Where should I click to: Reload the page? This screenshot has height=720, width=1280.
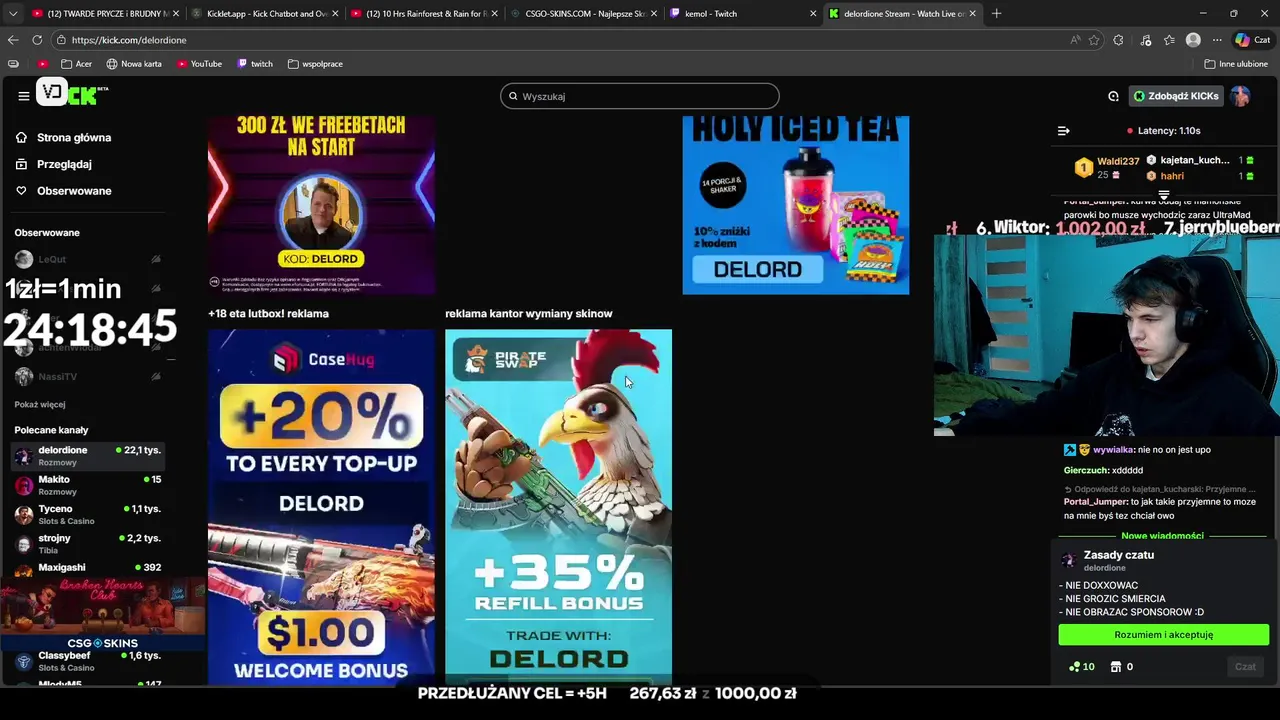37,40
